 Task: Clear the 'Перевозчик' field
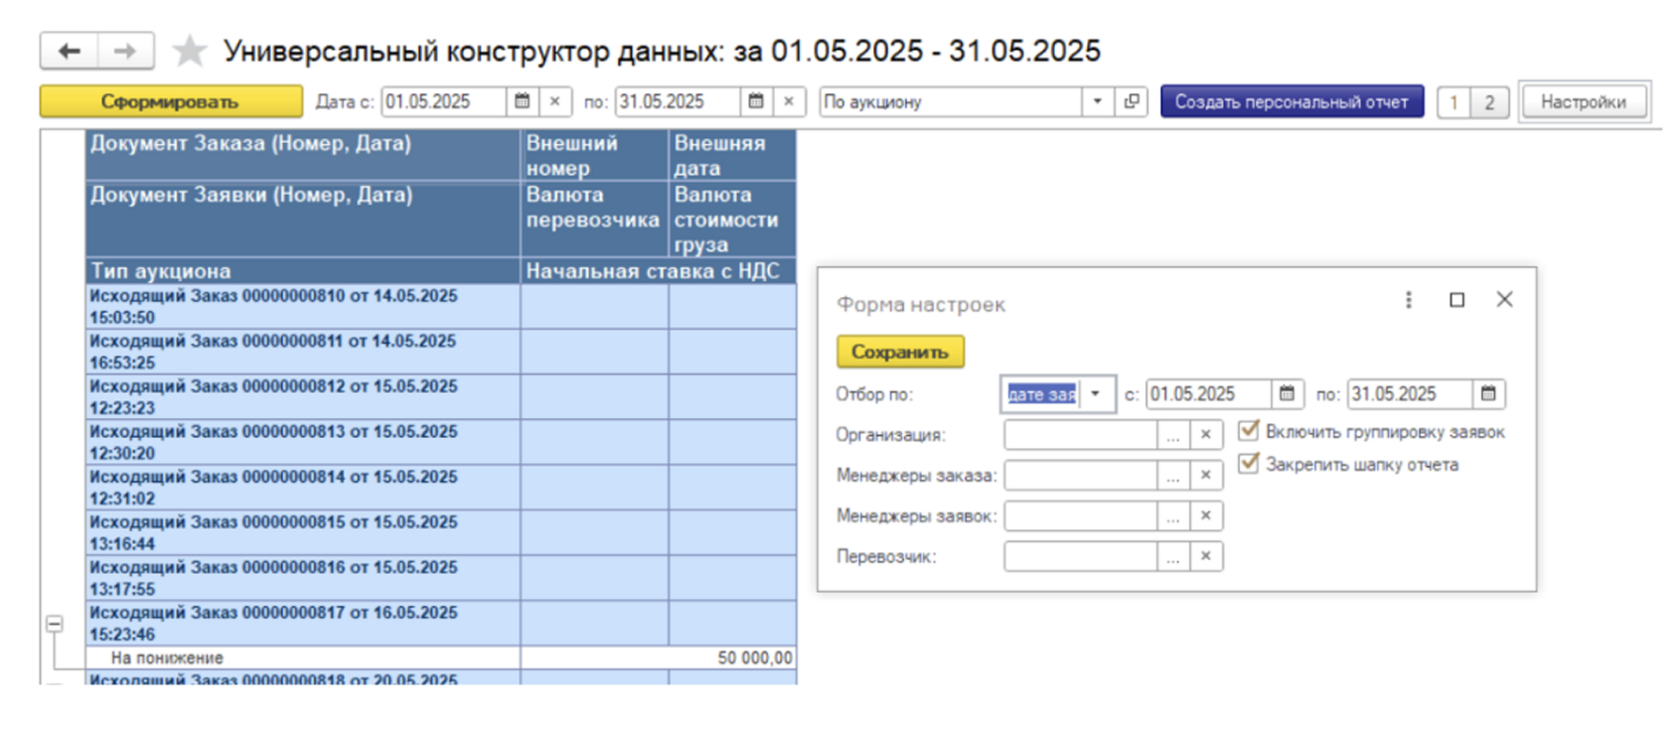[1206, 557]
